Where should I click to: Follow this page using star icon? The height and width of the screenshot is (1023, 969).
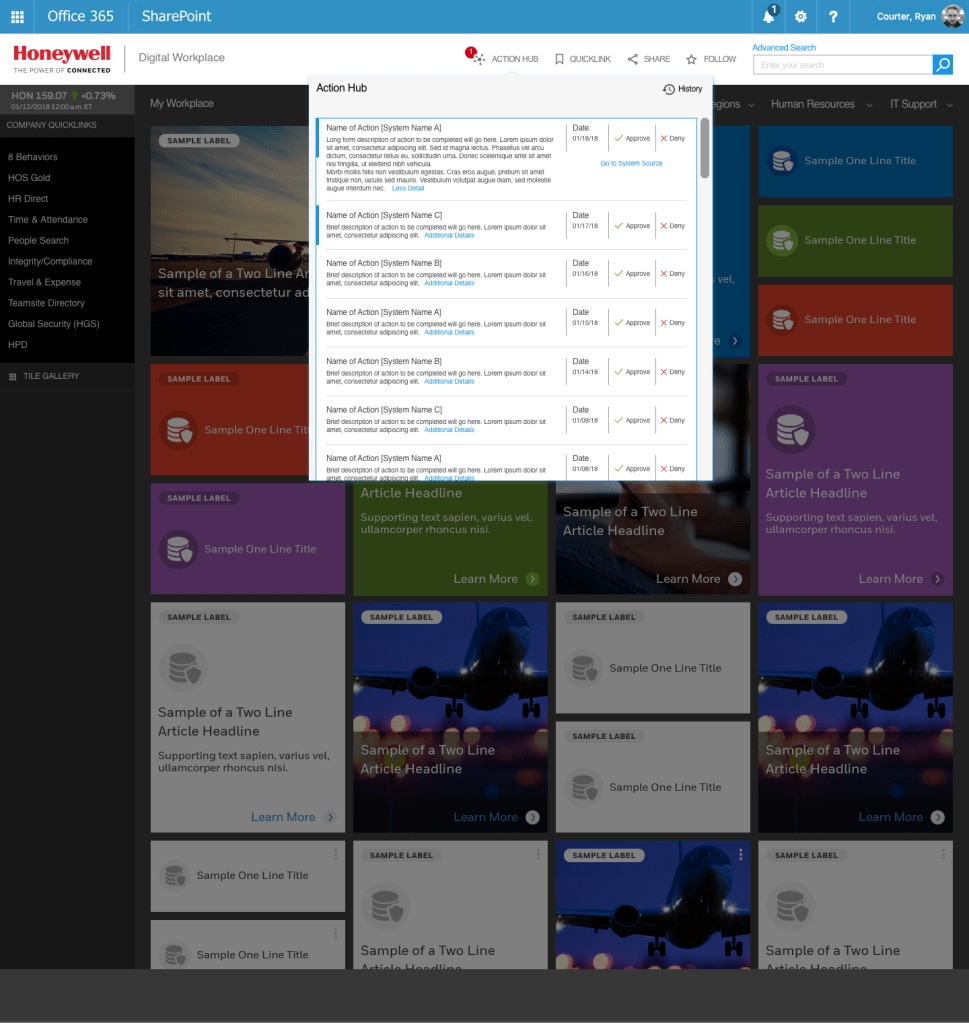coord(691,59)
